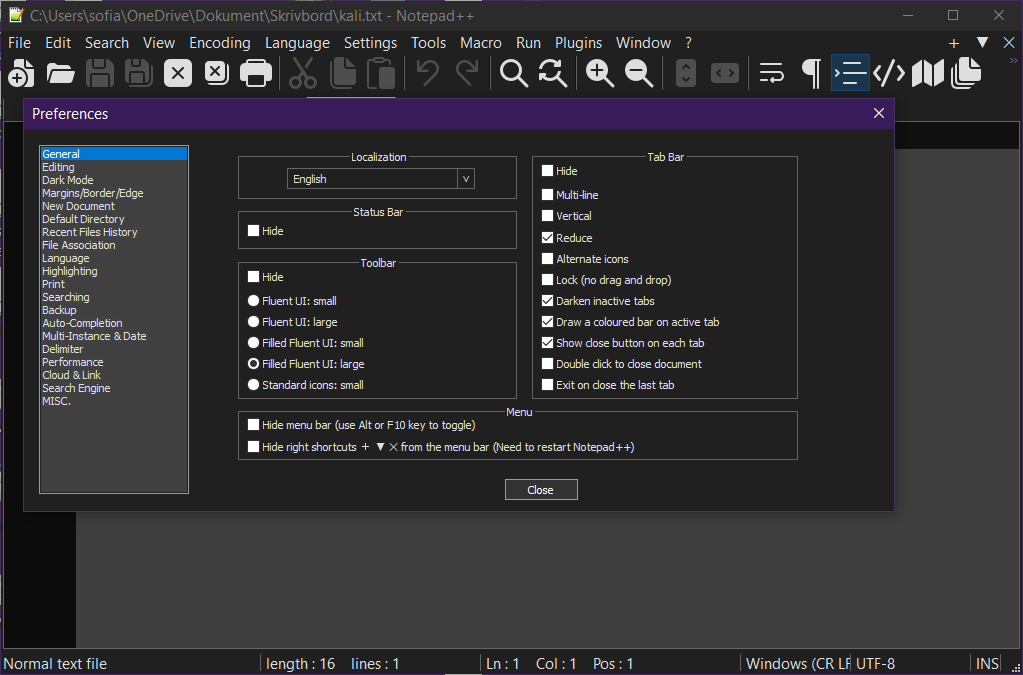Click the Cut scissors icon
The width and height of the screenshot is (1023, 675).
pos(303,72)
